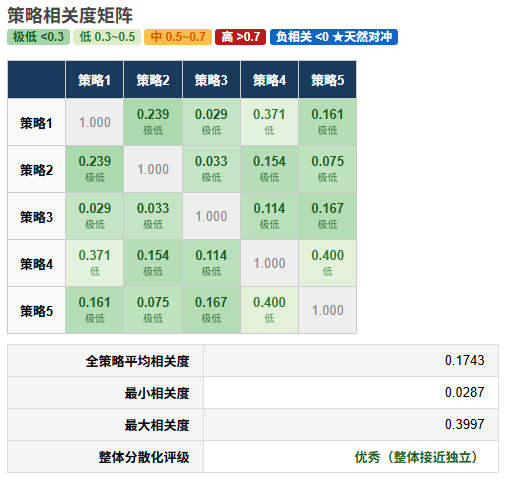Select the 策略4 row label

[x=36, y=263]
